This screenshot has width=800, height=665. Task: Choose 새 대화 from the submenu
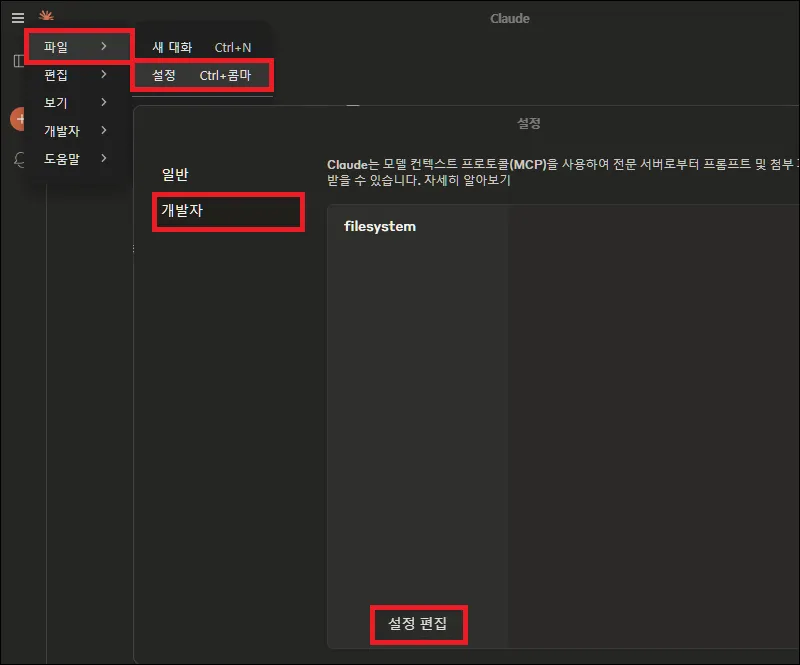coord(202,47)
